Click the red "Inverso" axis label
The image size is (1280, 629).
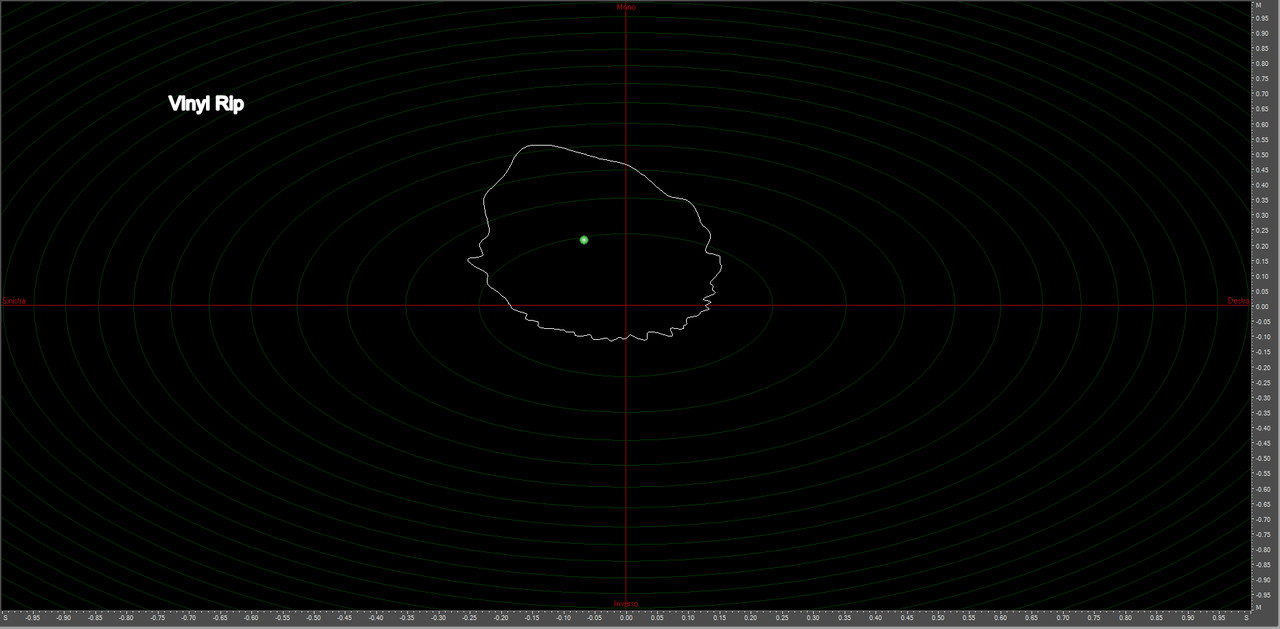(626, 603)
